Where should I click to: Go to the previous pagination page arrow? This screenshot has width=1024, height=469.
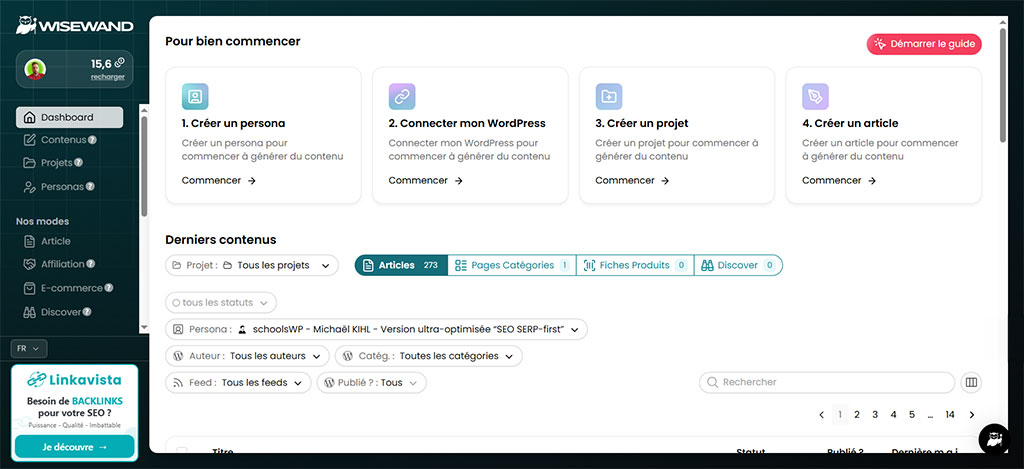pyautogui.click(x=822, y=415)
